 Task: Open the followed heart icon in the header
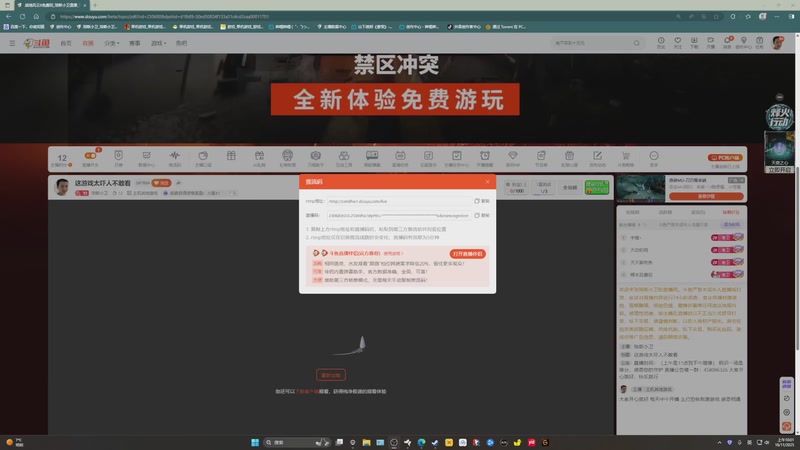tap(678, 42)
